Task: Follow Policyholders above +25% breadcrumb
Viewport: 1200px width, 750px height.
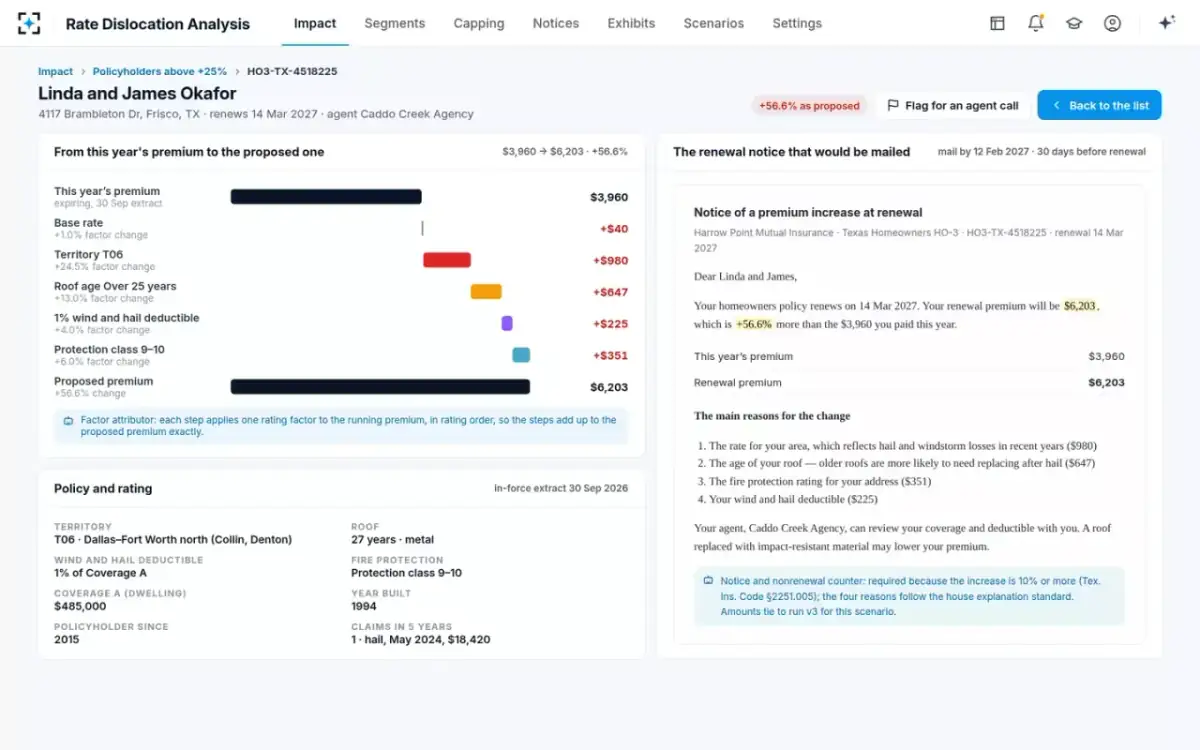Action: (x=160, y=72)
